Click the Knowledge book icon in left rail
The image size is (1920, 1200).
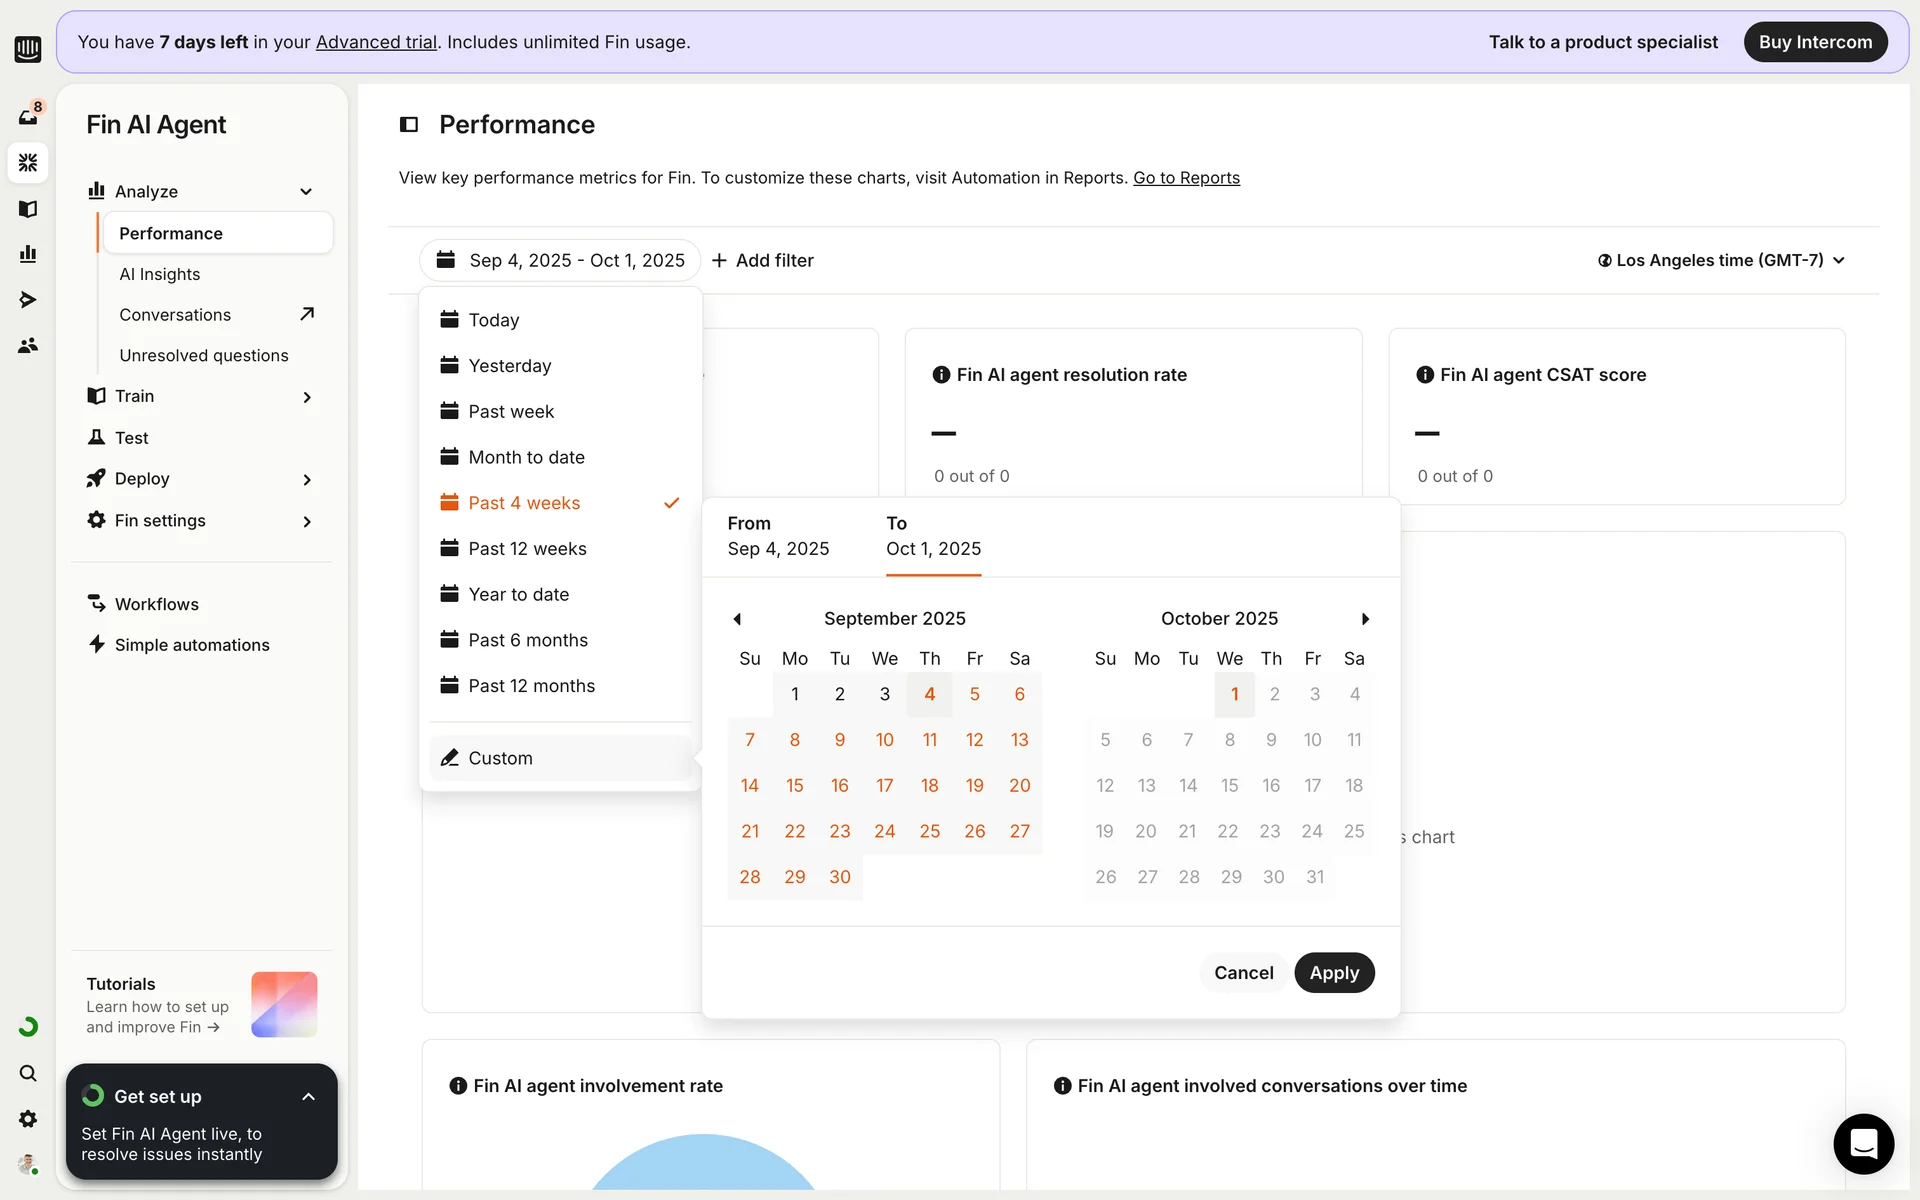(x=28, y=209)
